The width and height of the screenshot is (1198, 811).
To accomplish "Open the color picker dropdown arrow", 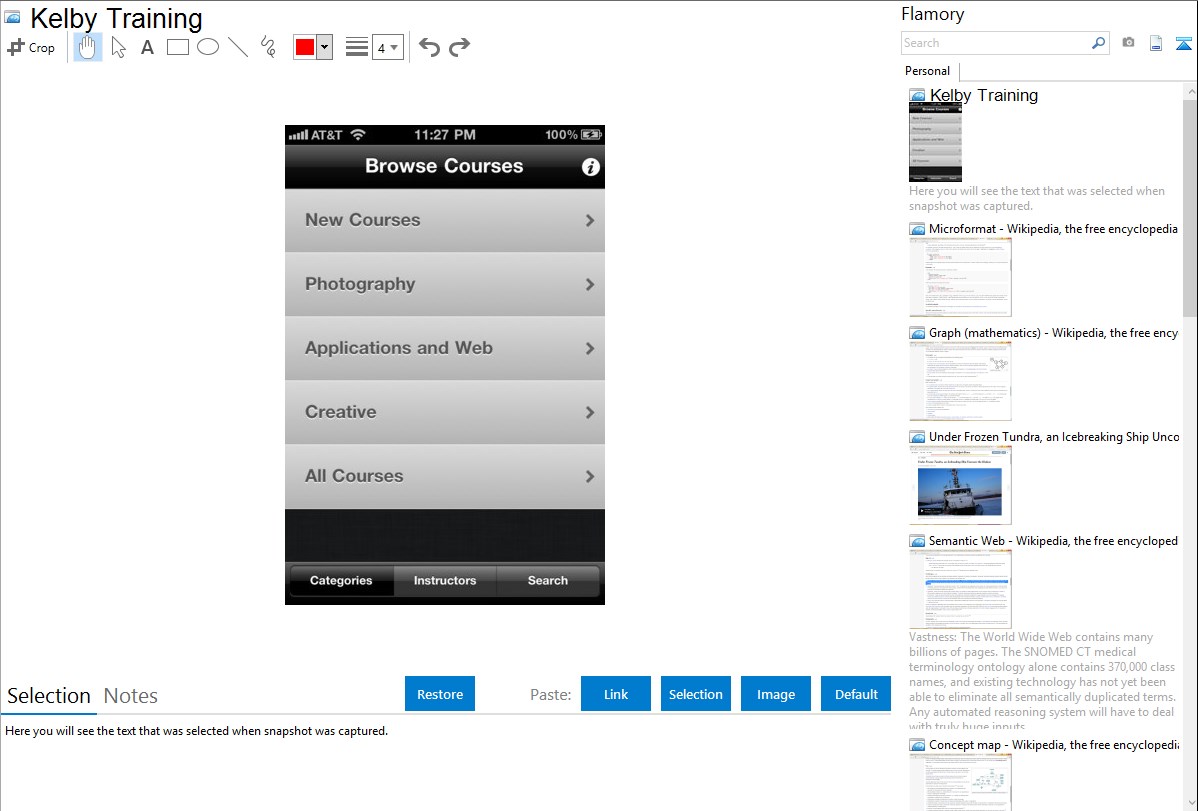I will point(324,47).
